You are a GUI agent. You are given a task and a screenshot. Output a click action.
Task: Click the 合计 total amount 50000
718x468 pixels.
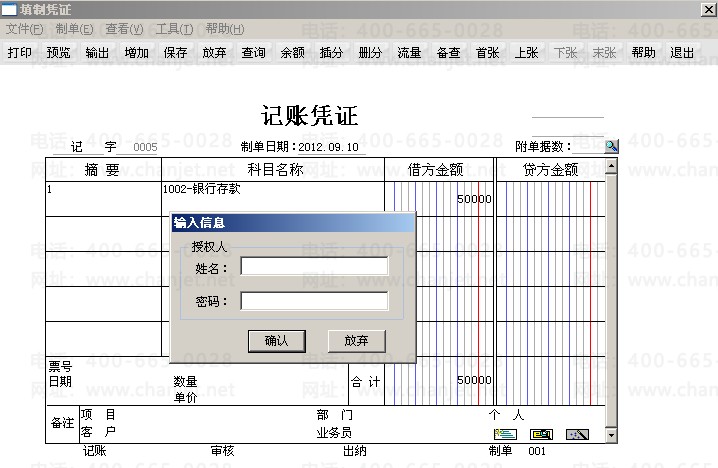pos(474,380)
